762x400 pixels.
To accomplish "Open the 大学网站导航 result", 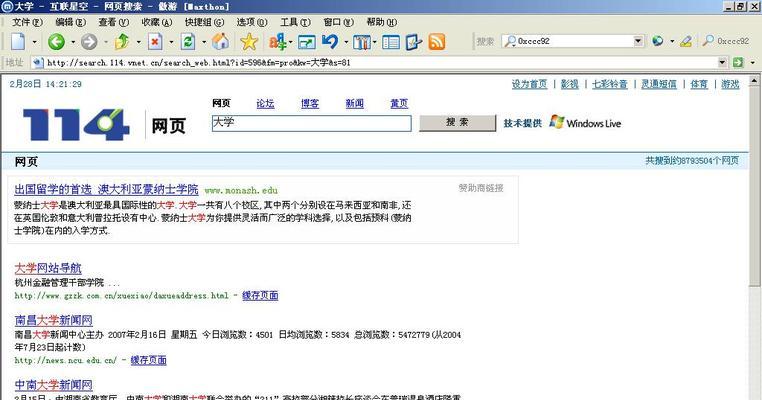I will 48,268.
